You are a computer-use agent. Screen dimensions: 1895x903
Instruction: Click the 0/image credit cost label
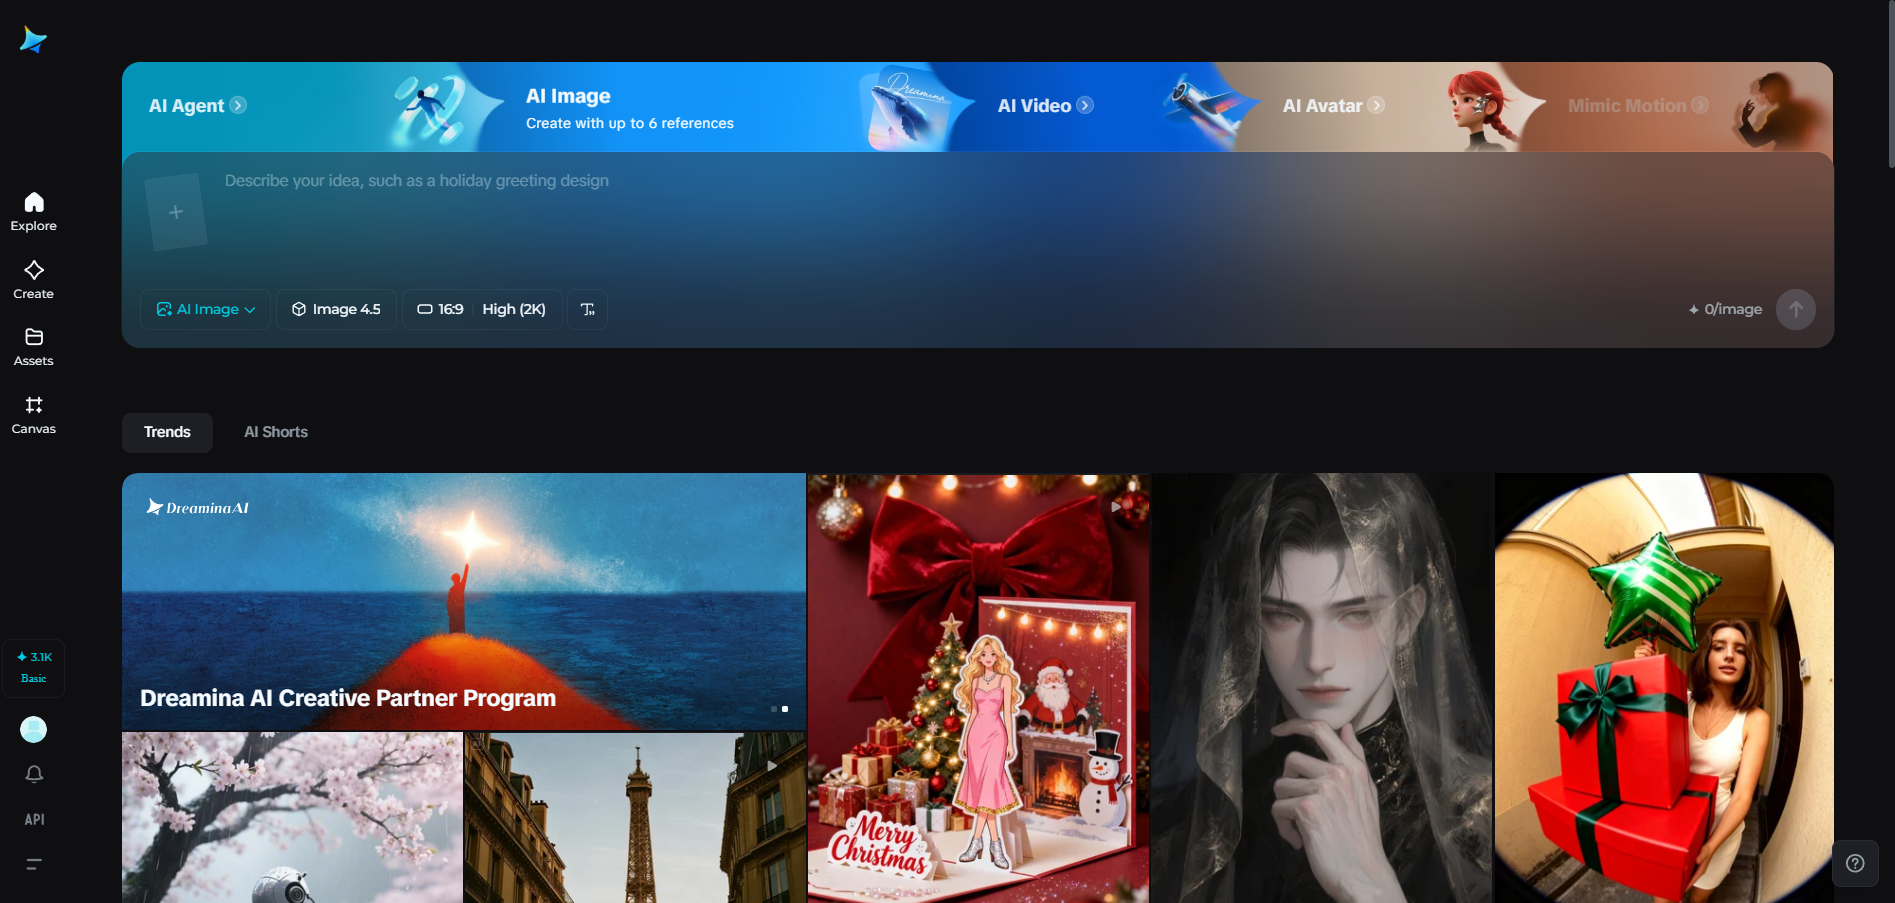pos(1726,309)
